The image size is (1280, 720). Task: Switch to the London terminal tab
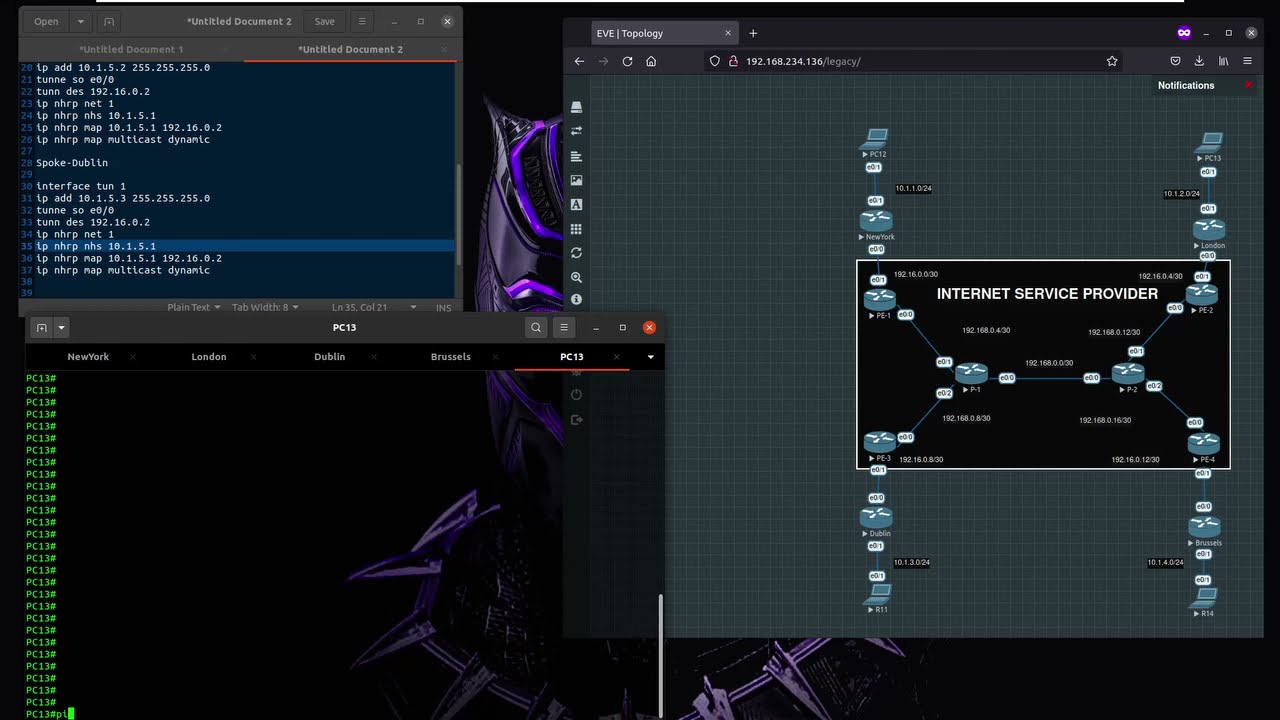click(x=209, y=356)
